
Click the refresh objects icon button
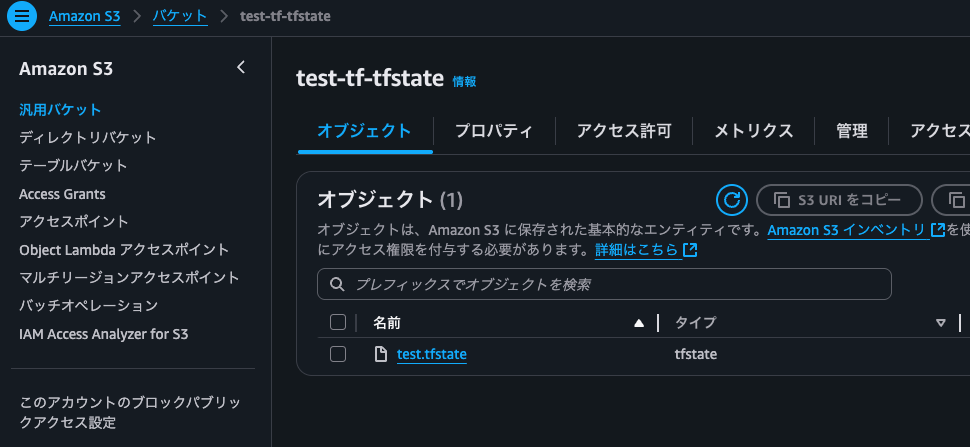click(x=732, y=200)
